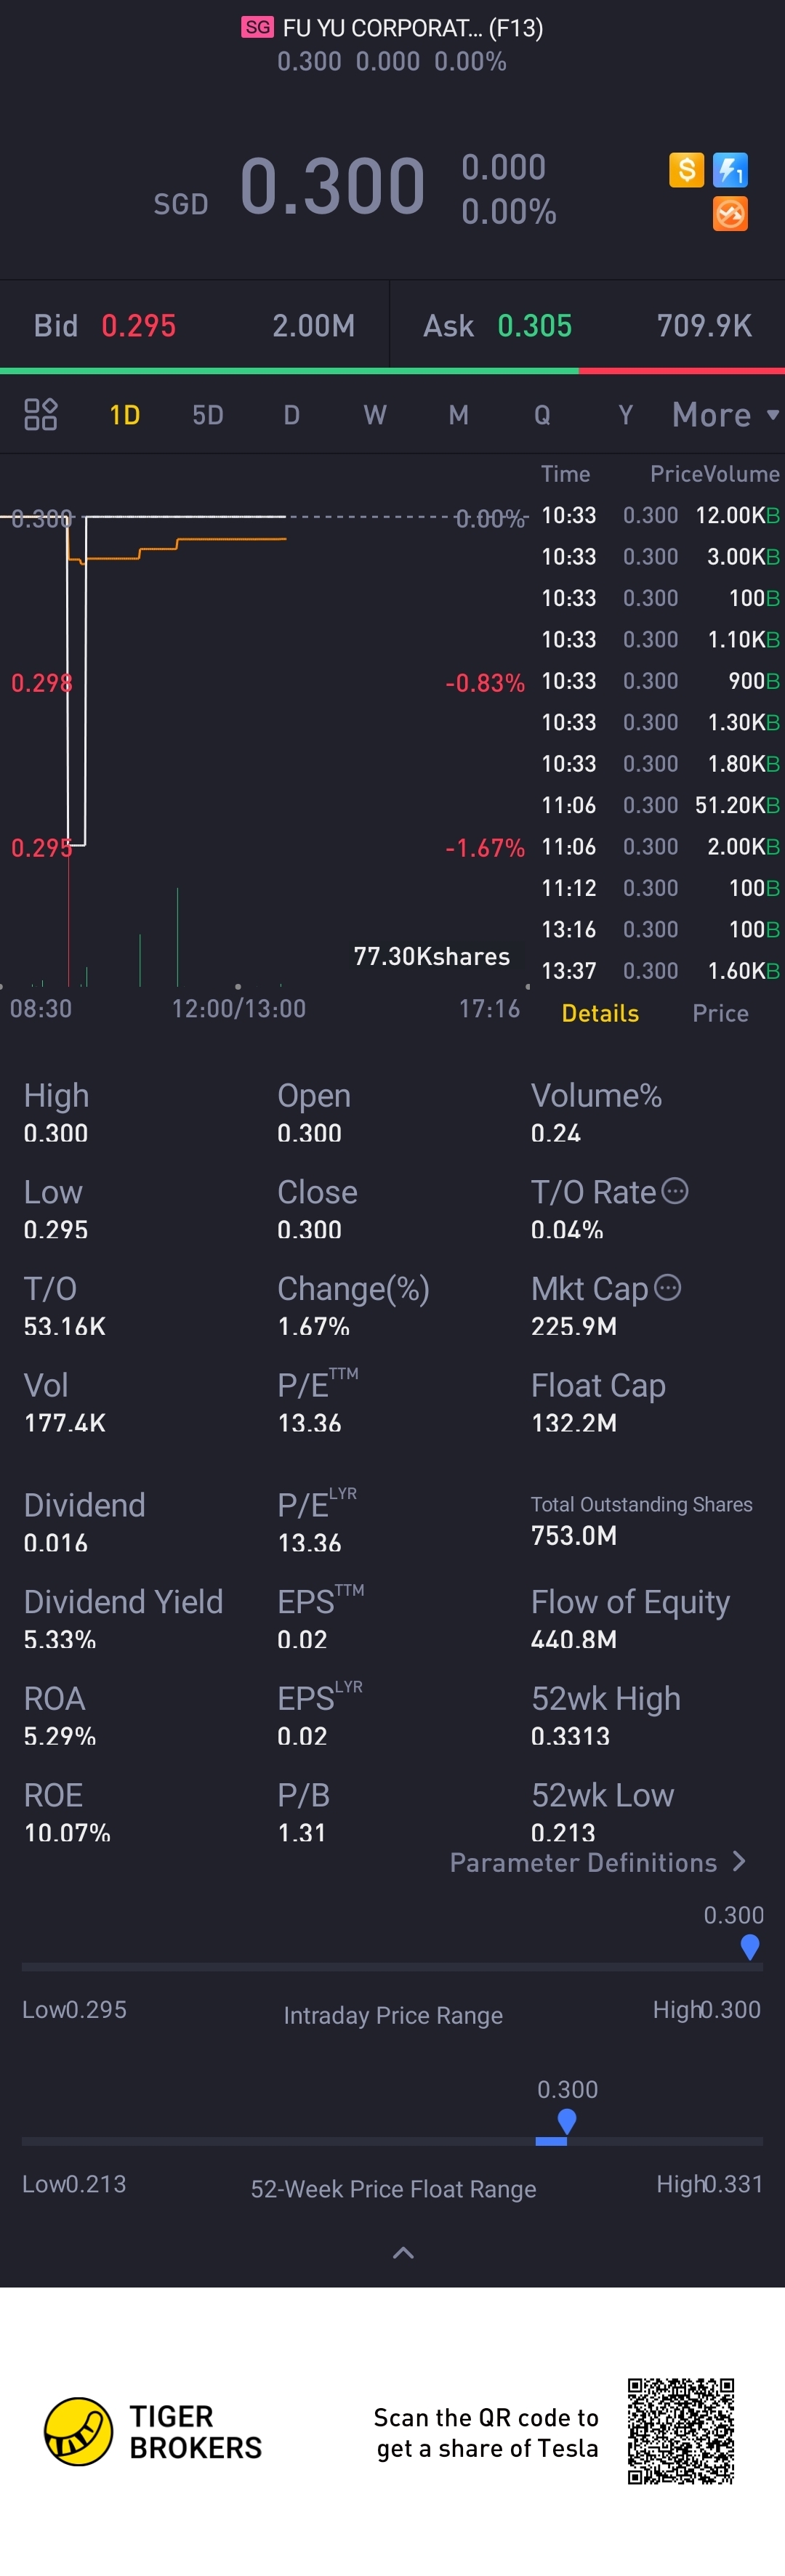Tap the Tiger Brokers logo
Screen dimensions: 785x2576
click(x=78, y=2431)
